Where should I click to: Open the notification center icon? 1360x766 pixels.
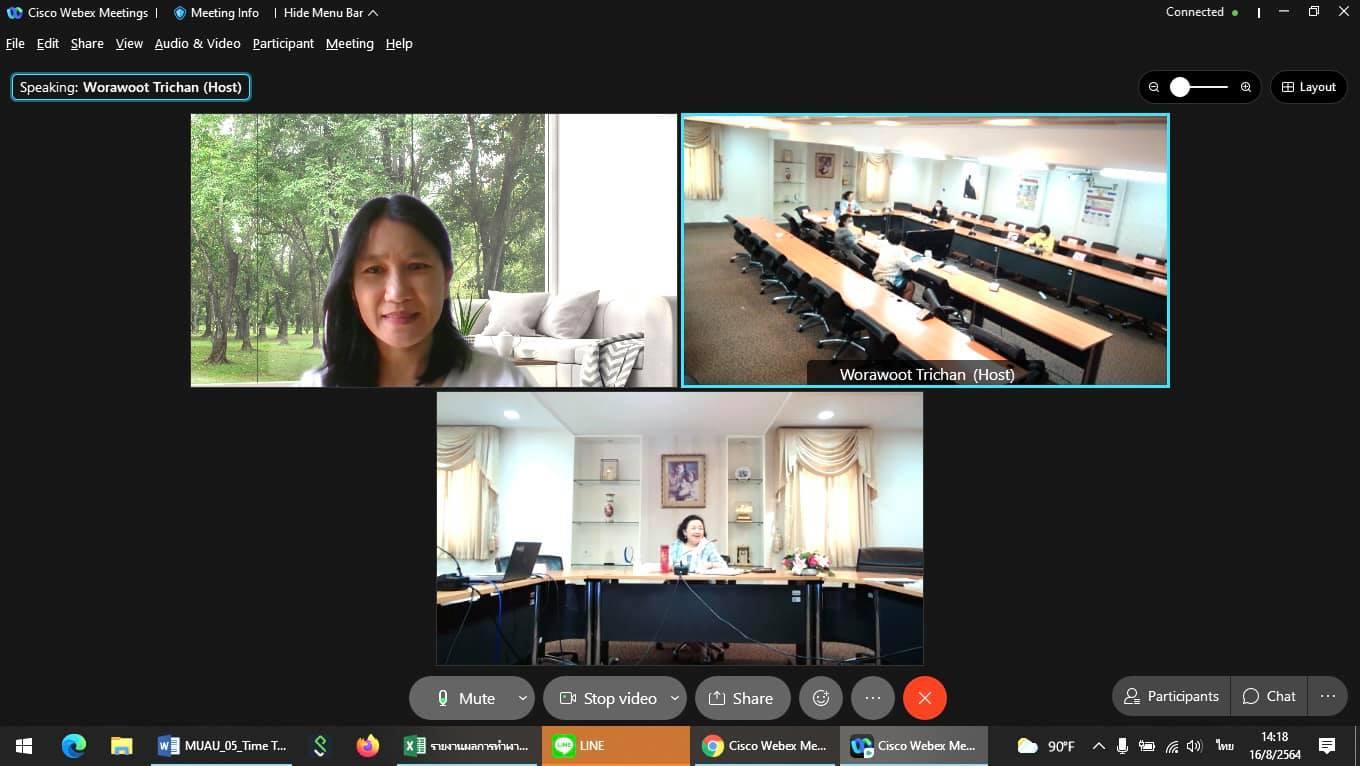tap(1327, 746)
